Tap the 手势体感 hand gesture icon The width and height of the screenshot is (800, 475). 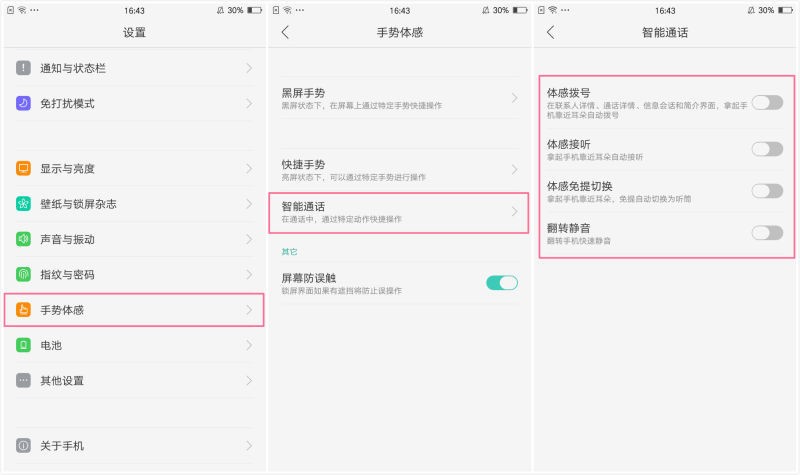point(23,310)
